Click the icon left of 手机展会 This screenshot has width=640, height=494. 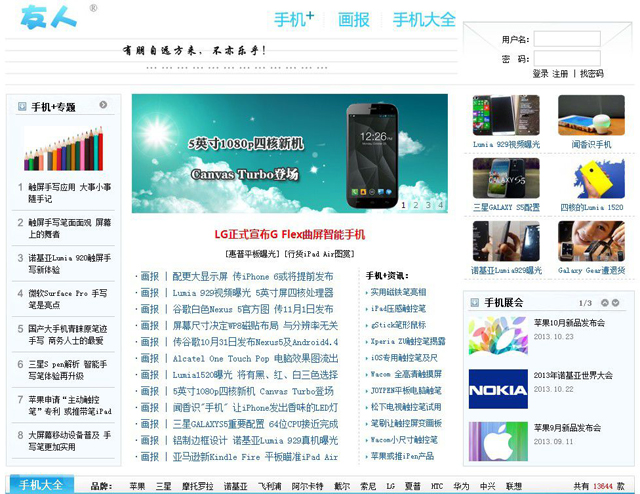coord(475,303)
